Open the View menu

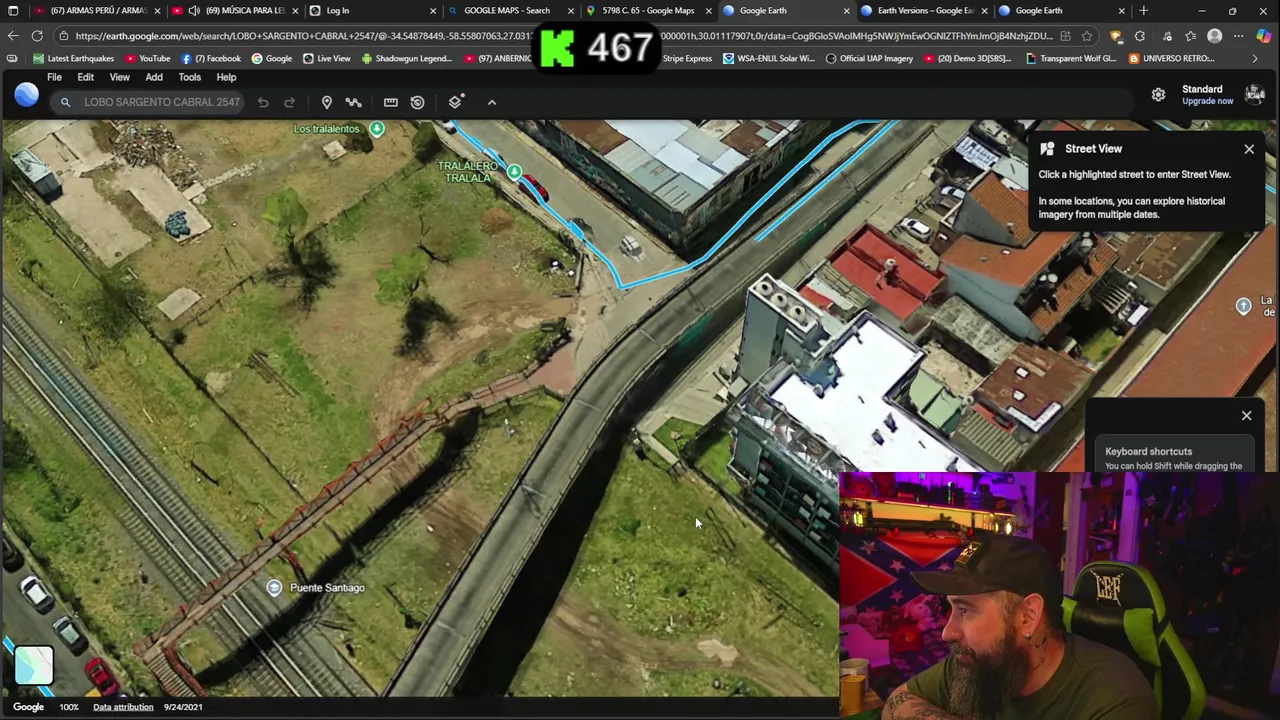pos(119,77)
